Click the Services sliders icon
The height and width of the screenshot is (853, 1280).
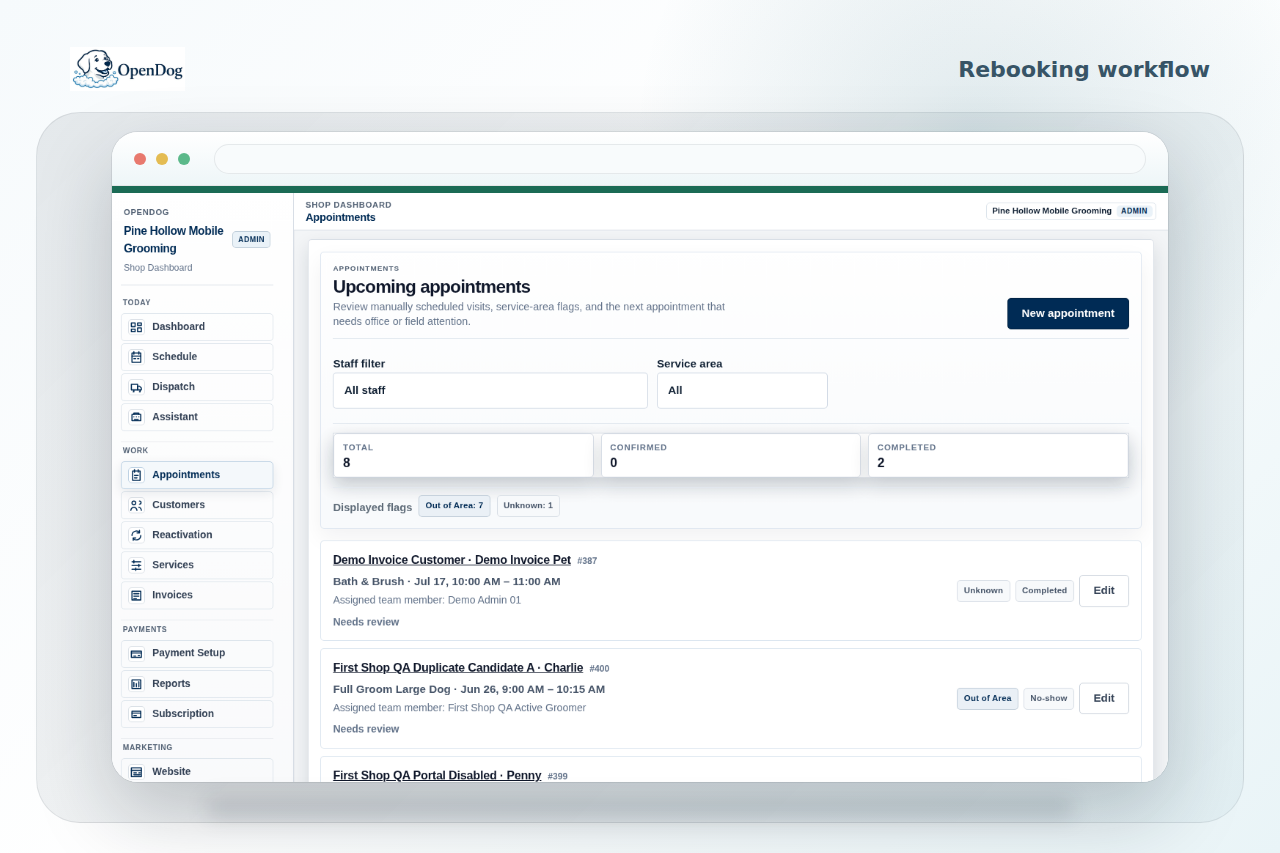point(136,565)
